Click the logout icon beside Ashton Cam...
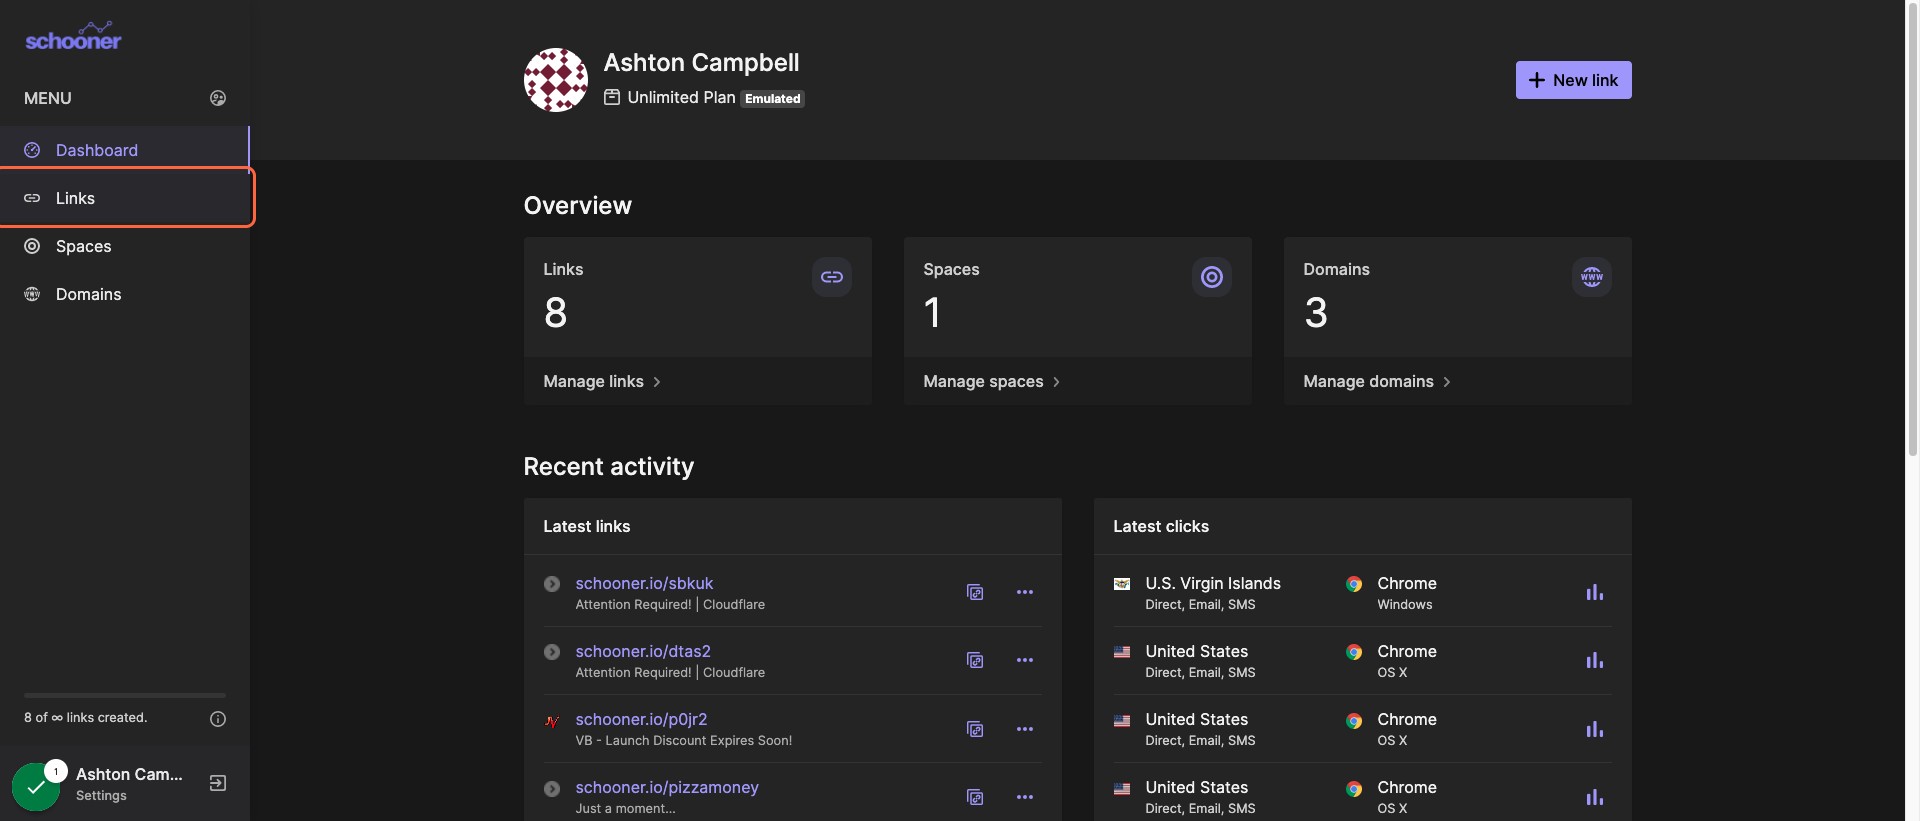Screen dimensions: 1920x821 (218, 783)
